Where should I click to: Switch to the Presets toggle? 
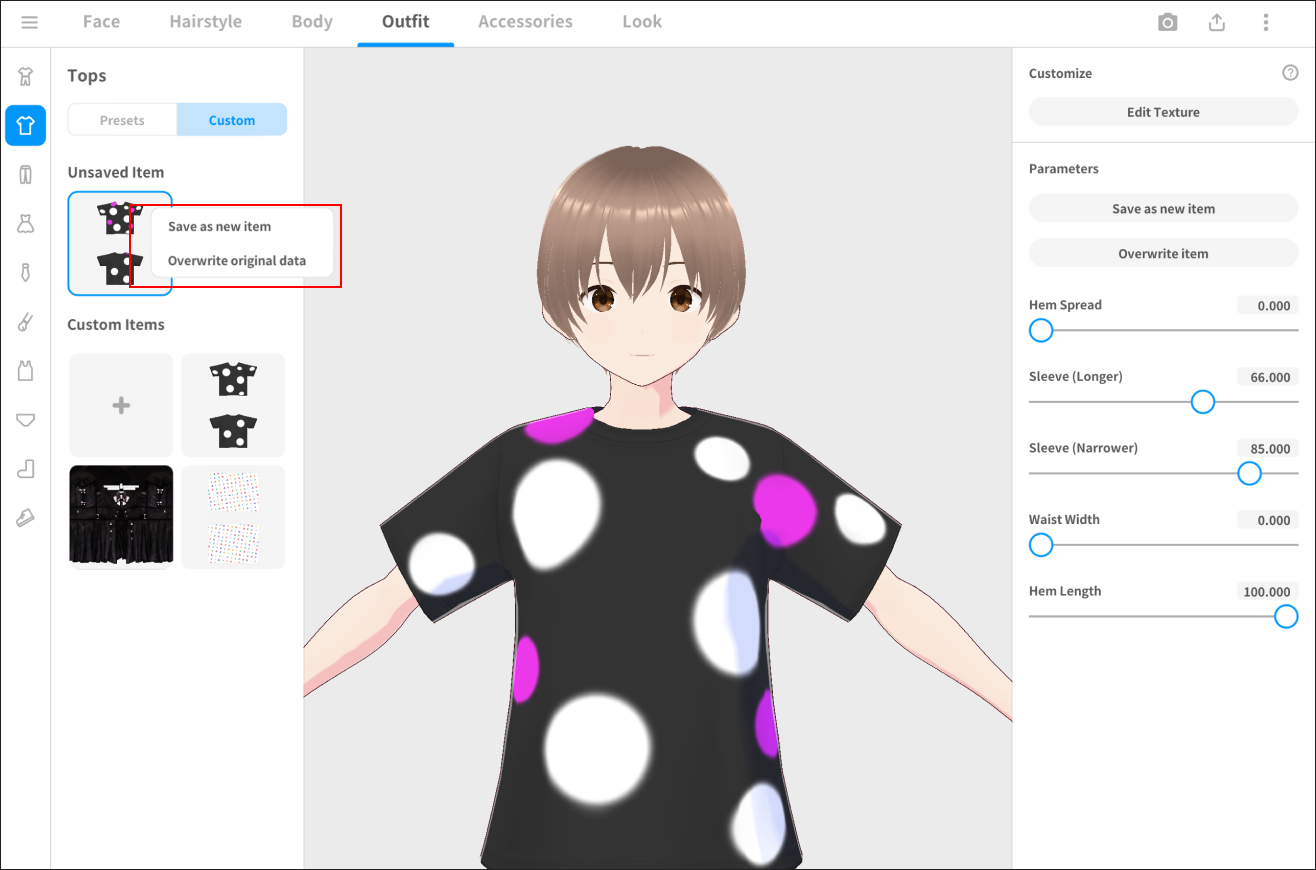pos(122,120)
